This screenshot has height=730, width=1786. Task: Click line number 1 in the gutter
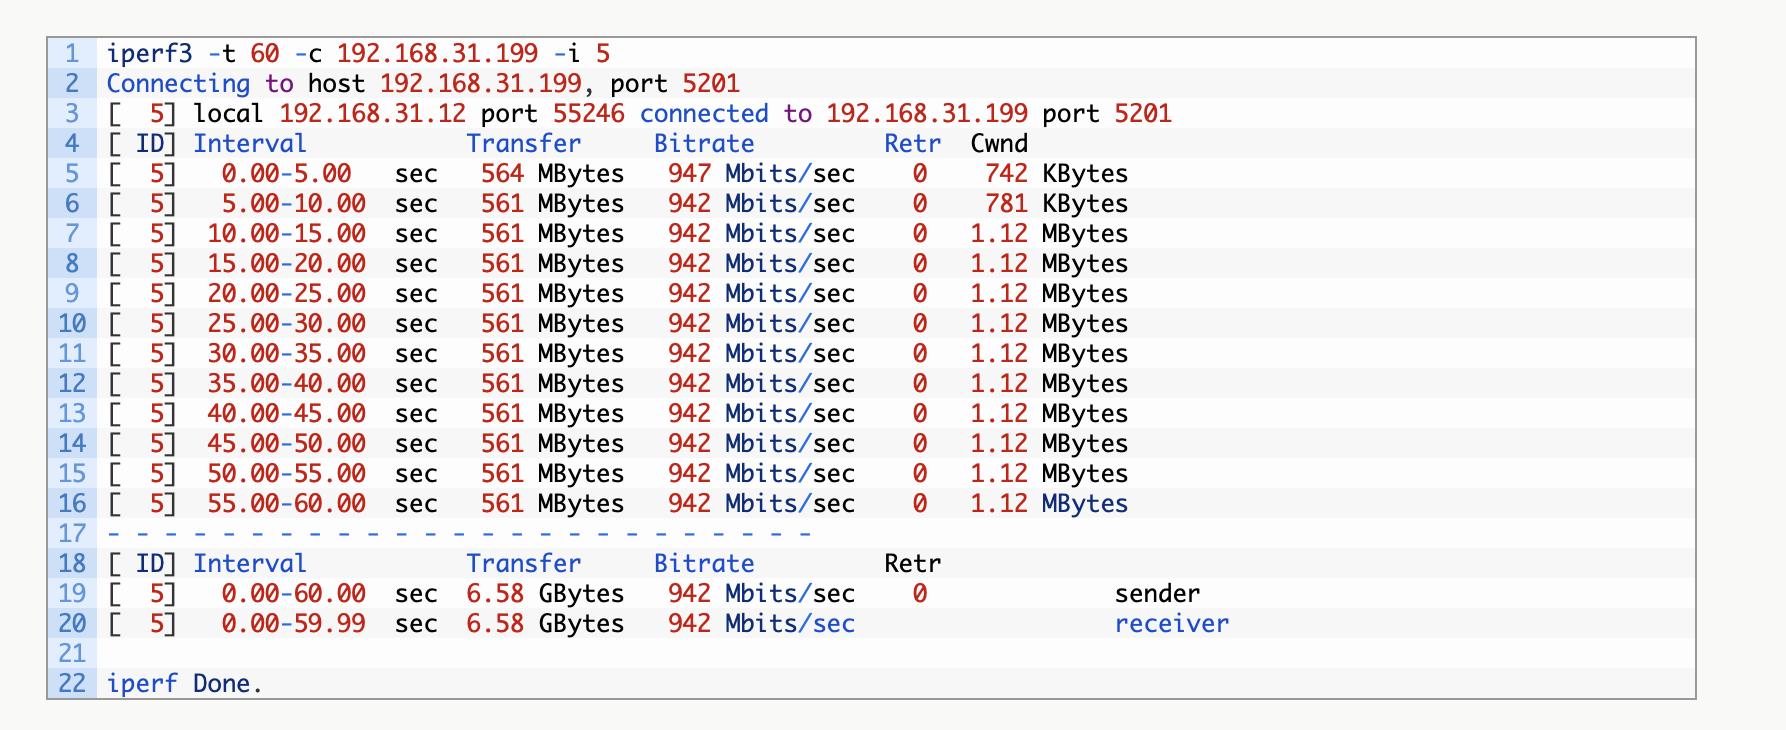[72, 54]
